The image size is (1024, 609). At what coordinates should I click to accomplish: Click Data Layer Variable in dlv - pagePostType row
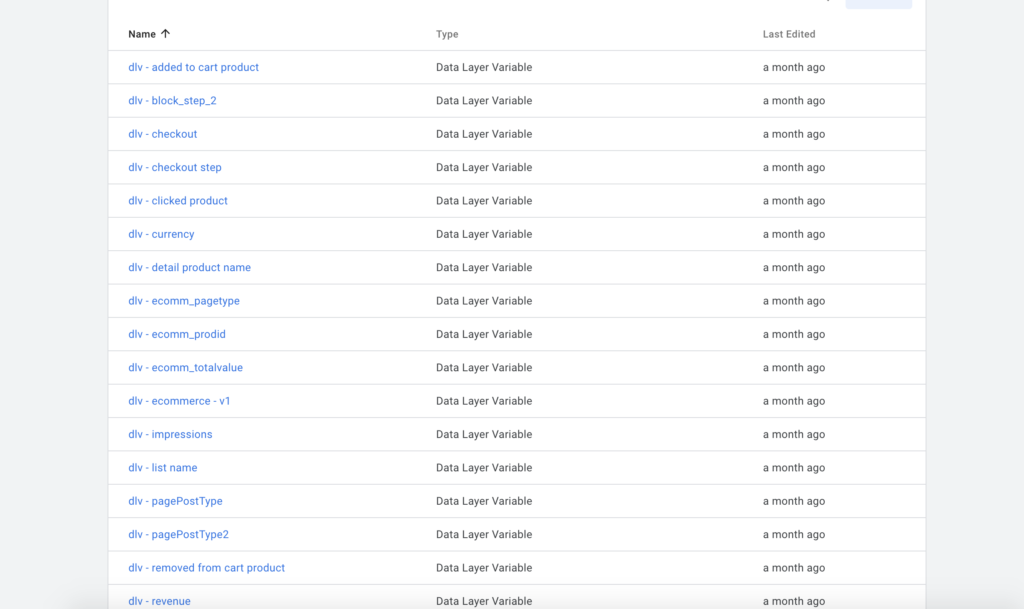coord(484,501)
